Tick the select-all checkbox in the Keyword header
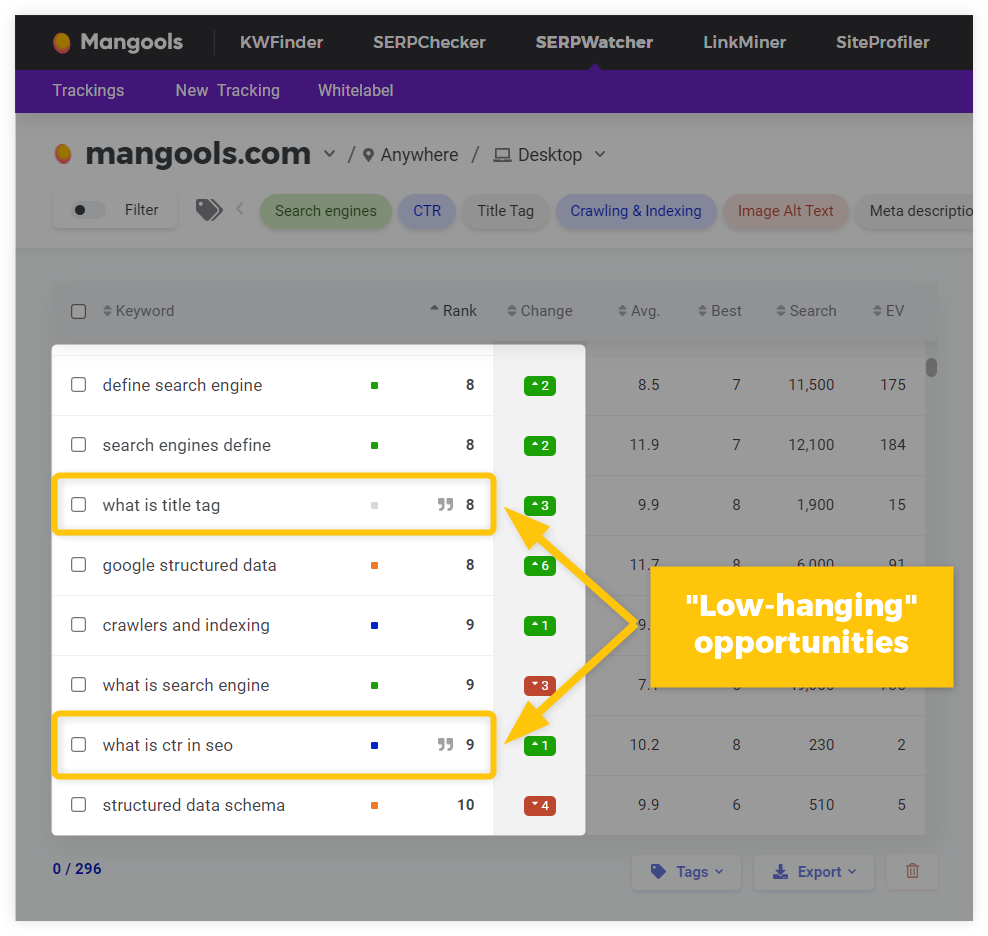Image resolution: width=988 pixels, height=936 pixels. [79, 311]
